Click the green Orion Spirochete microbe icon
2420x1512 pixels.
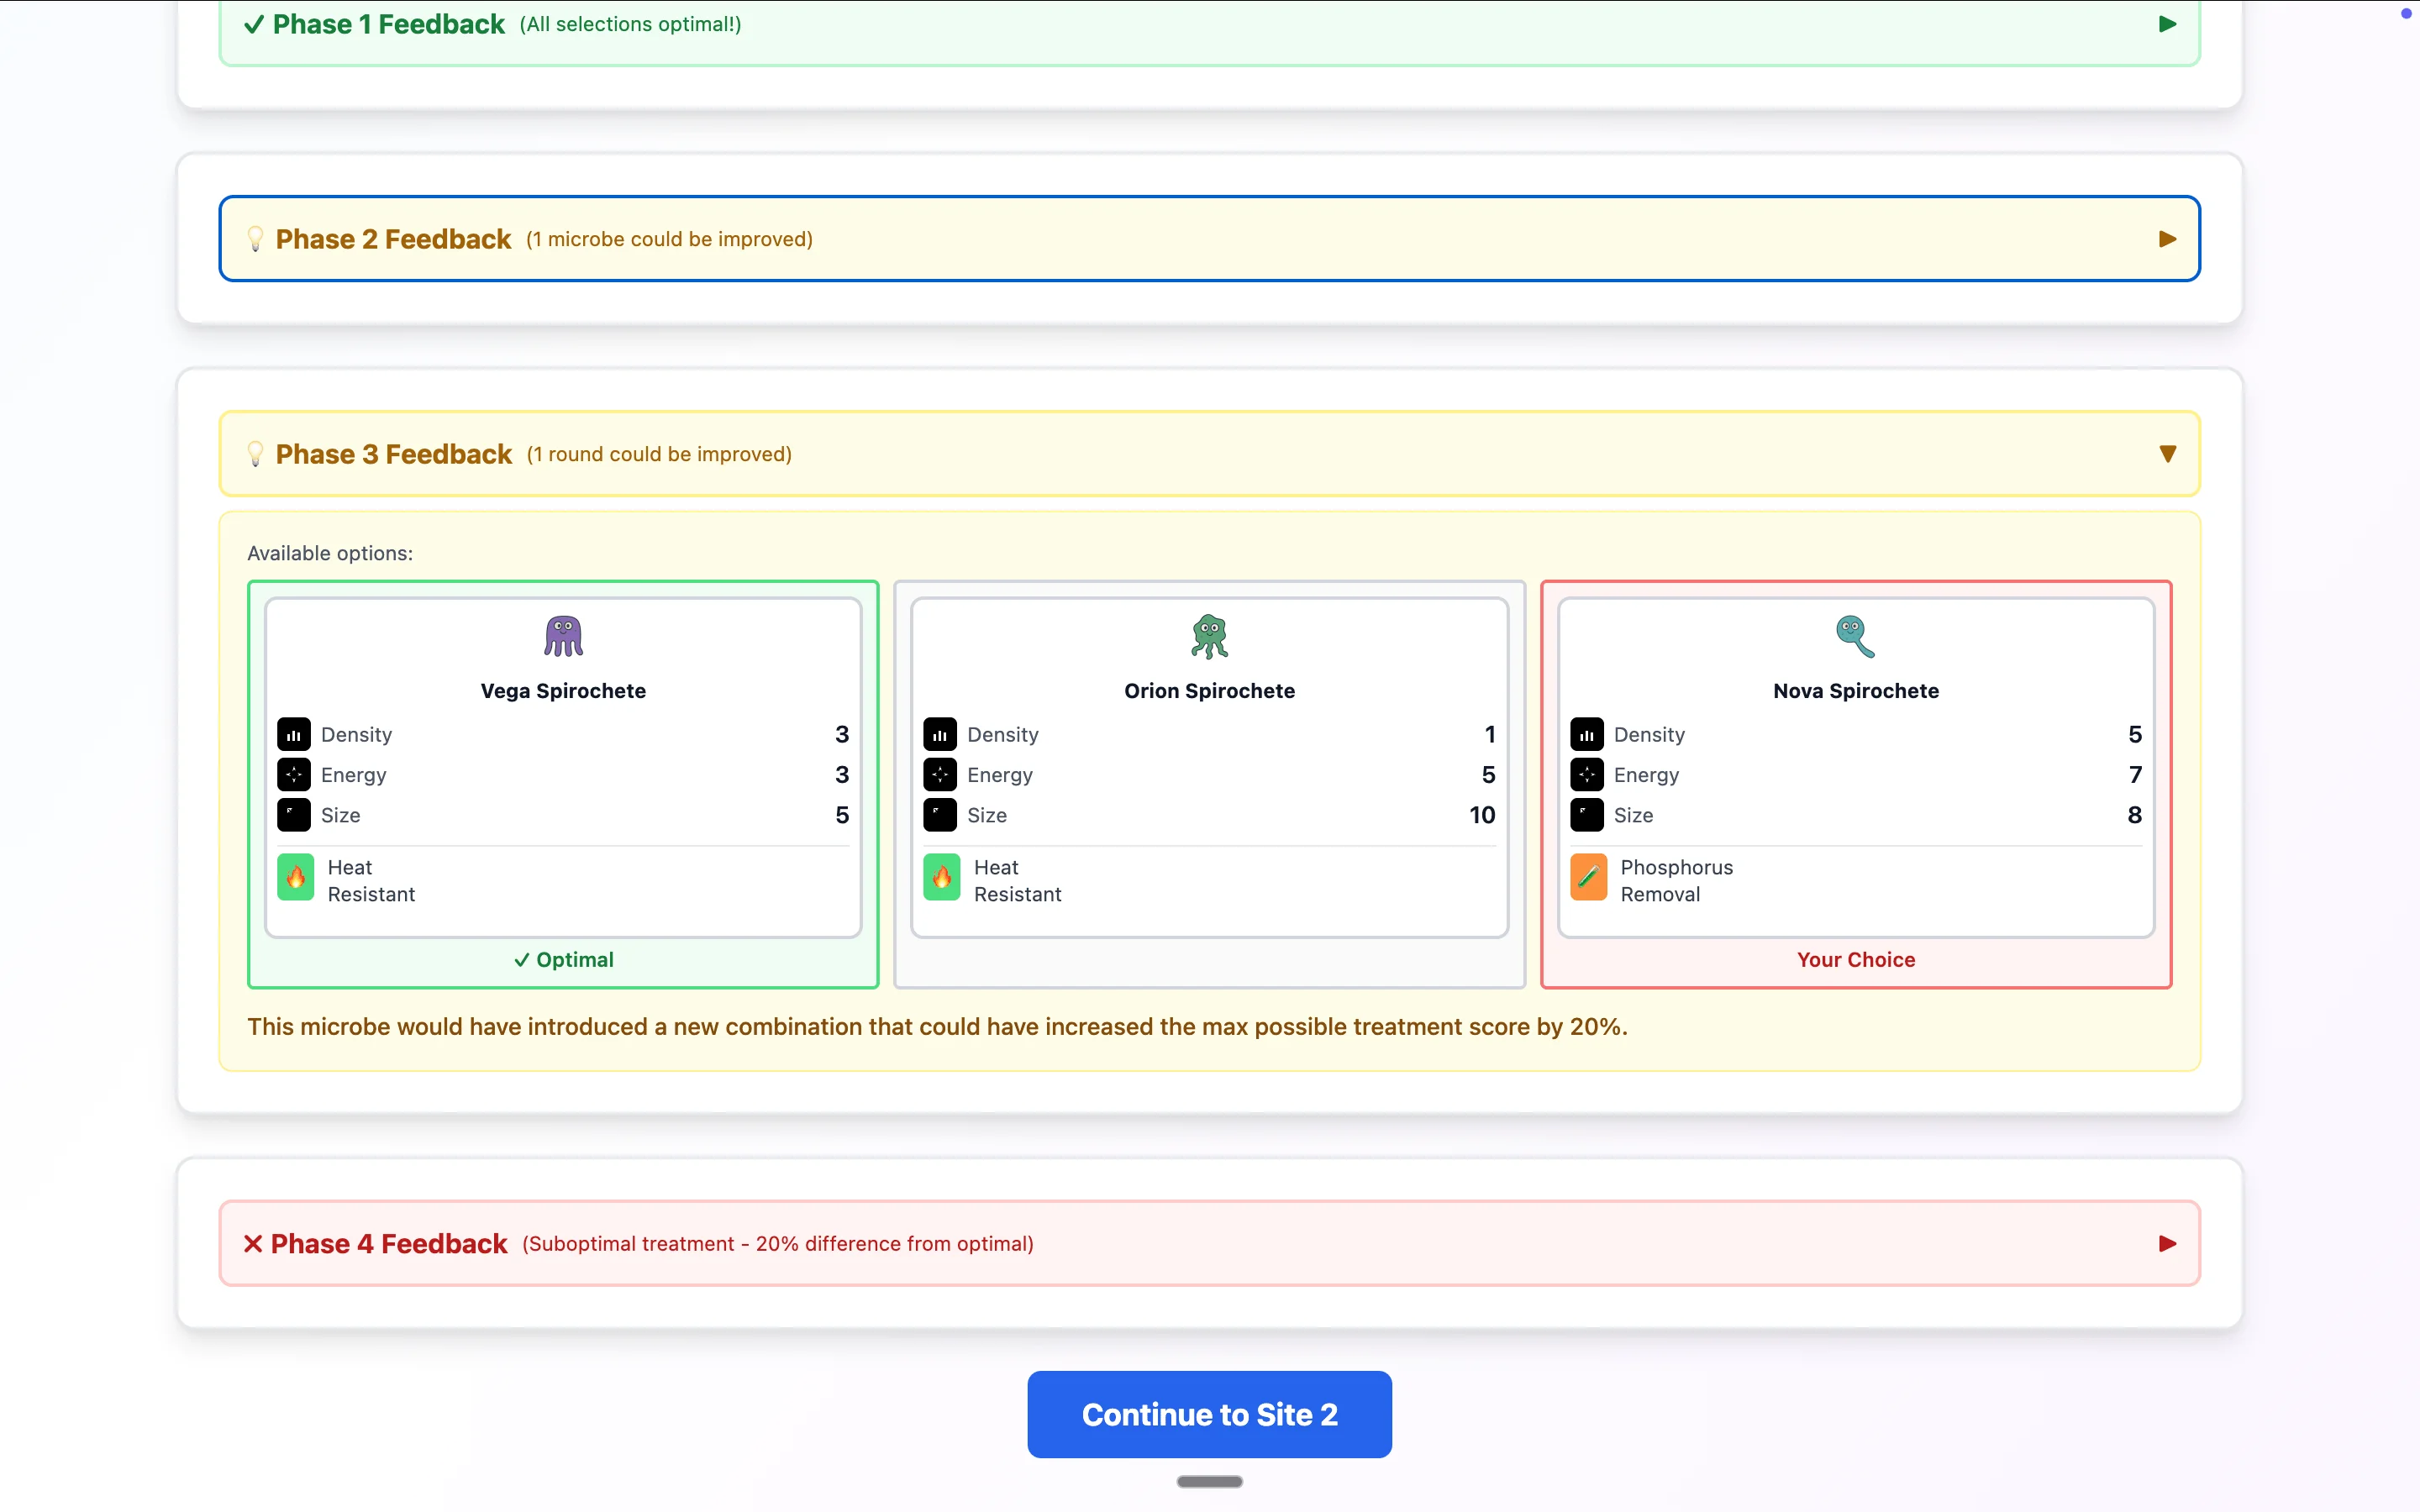coord(1209,636)
